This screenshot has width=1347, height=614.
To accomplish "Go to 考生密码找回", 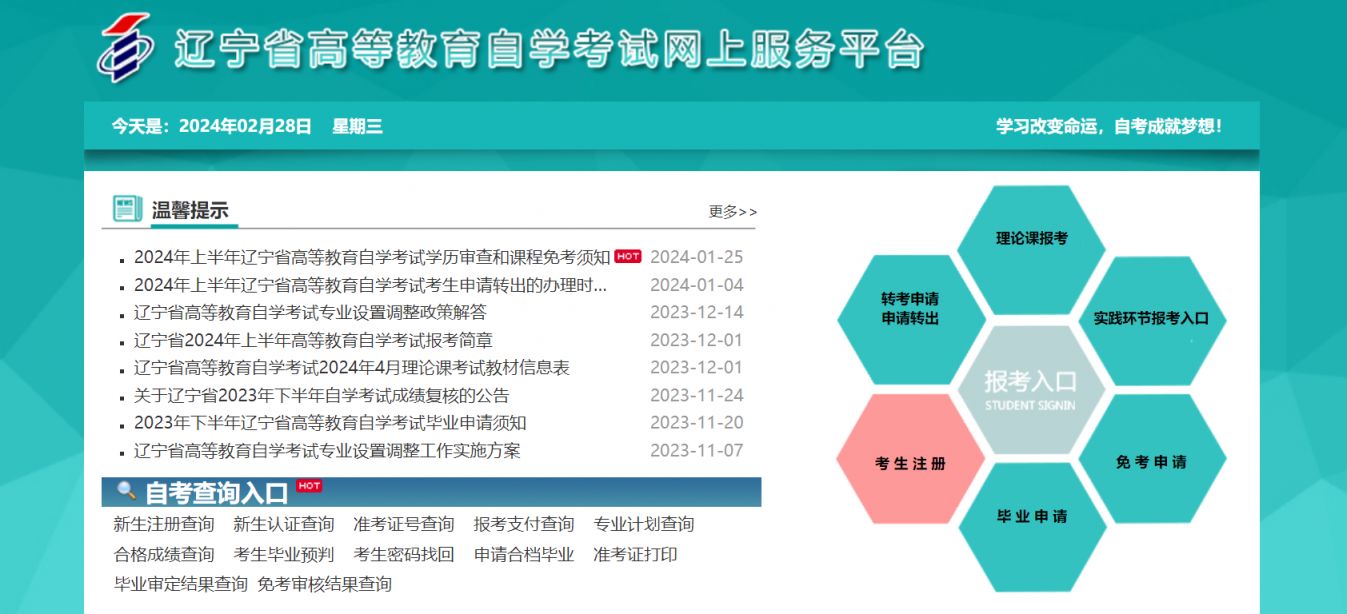I will (x=404, y=554).
